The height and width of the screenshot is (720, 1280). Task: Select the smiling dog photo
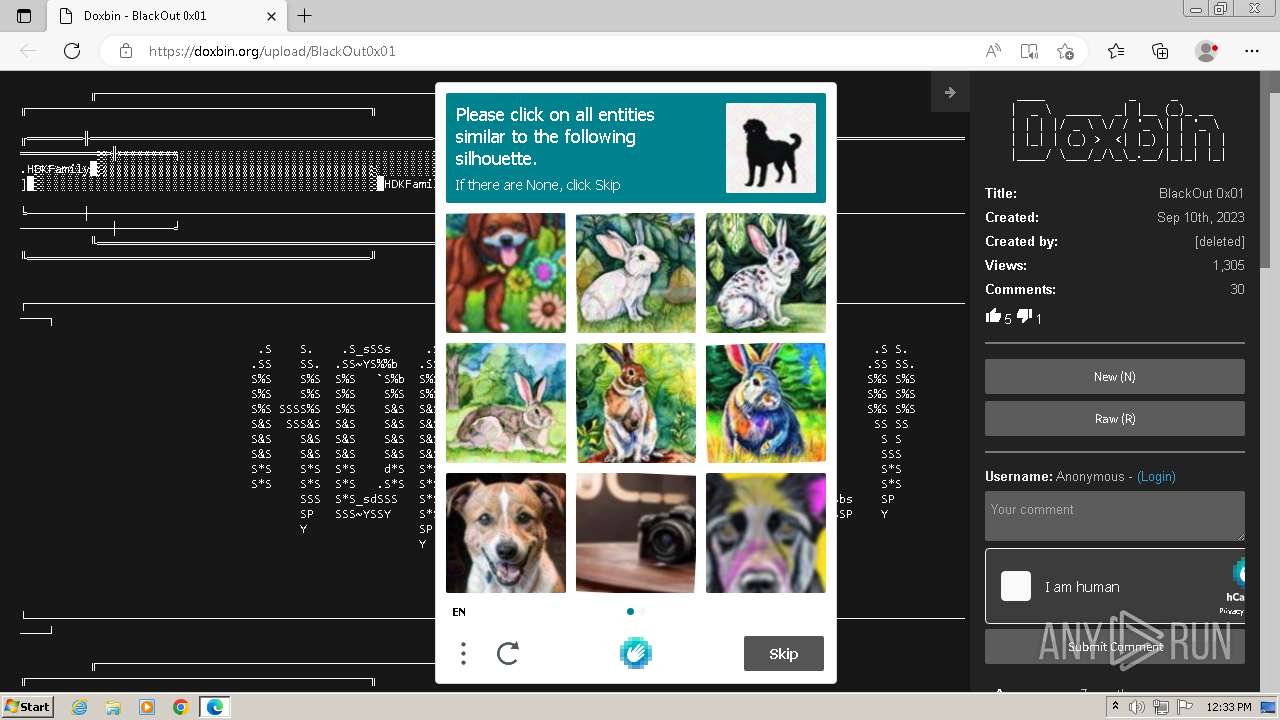coord(506,533)
